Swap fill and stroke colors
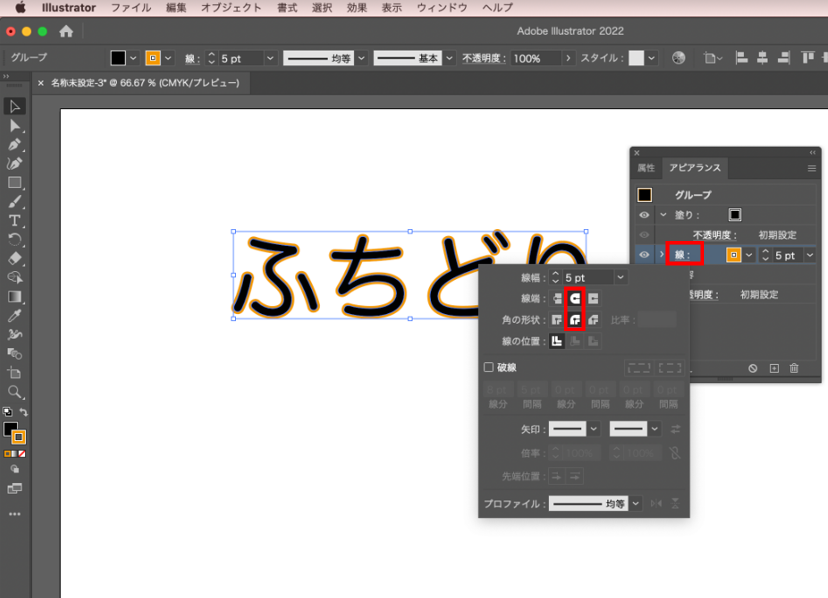The height and width of the screenshot is (598, 828). coord(23,412)
